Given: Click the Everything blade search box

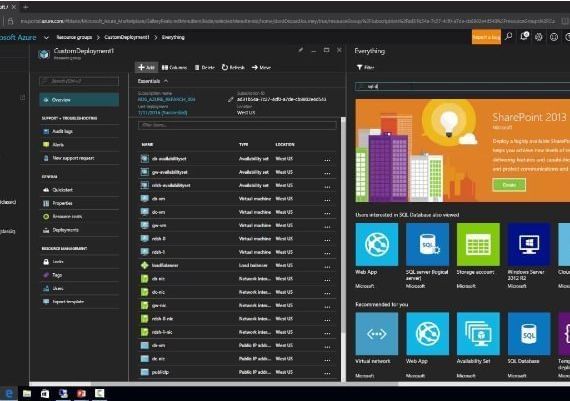Looking at the screenshot, I should (x=462, y=87).
